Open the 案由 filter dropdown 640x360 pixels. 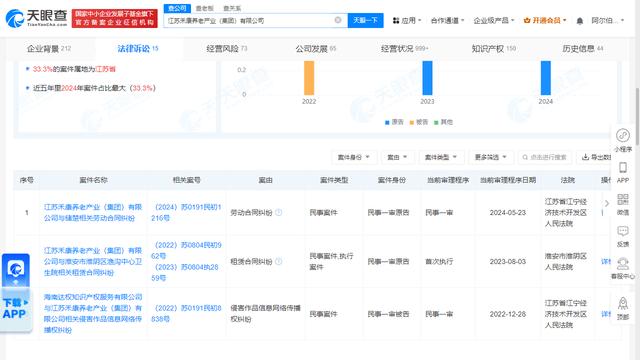[397, 157]
